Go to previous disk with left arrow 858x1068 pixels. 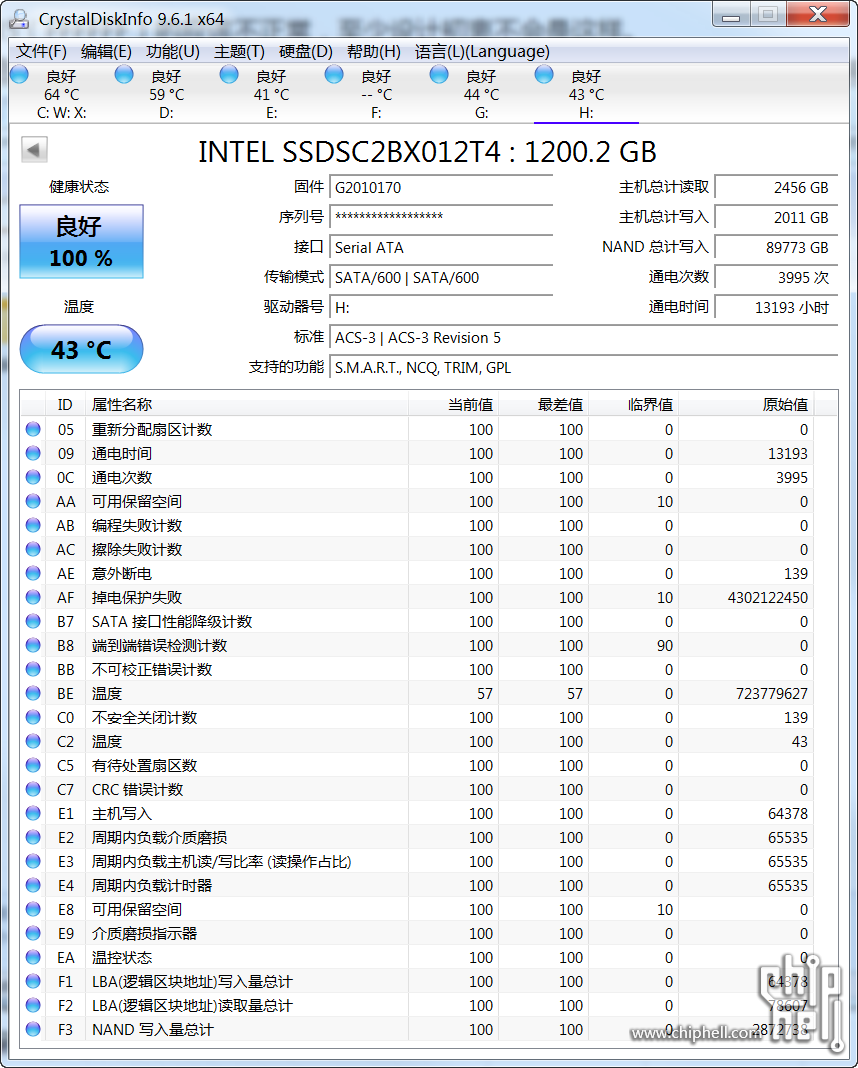(x=34, y=150)
